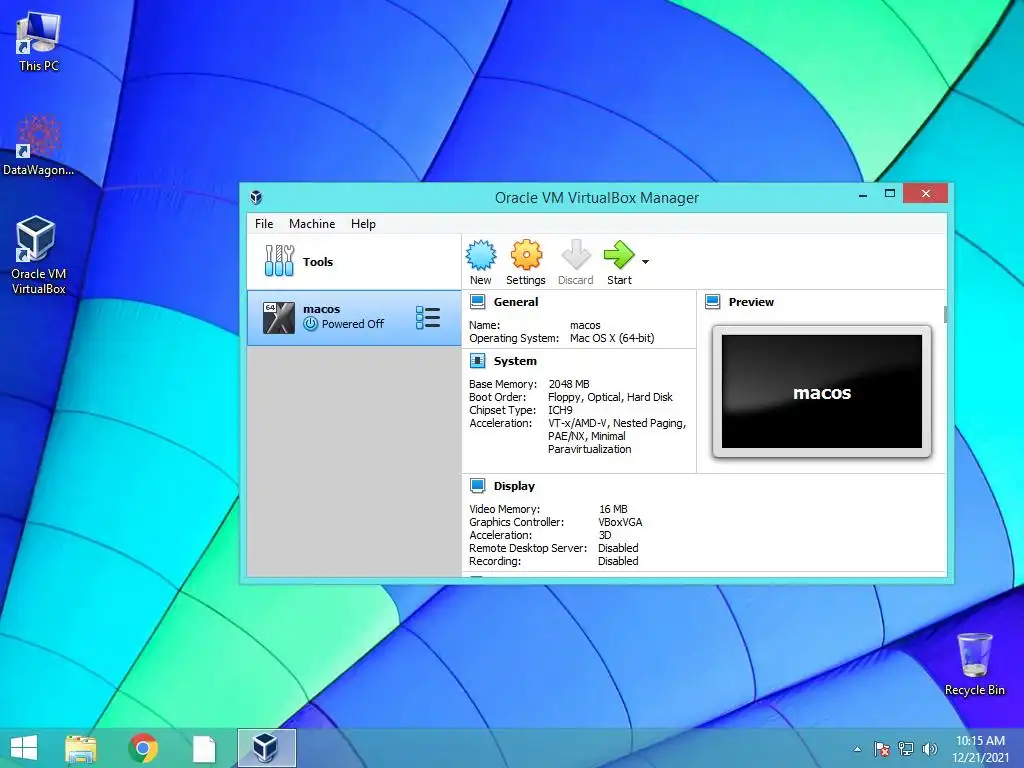Select the Recycle Bin desktop icon
The image size is (1024, 768).
tap(974, 664)
